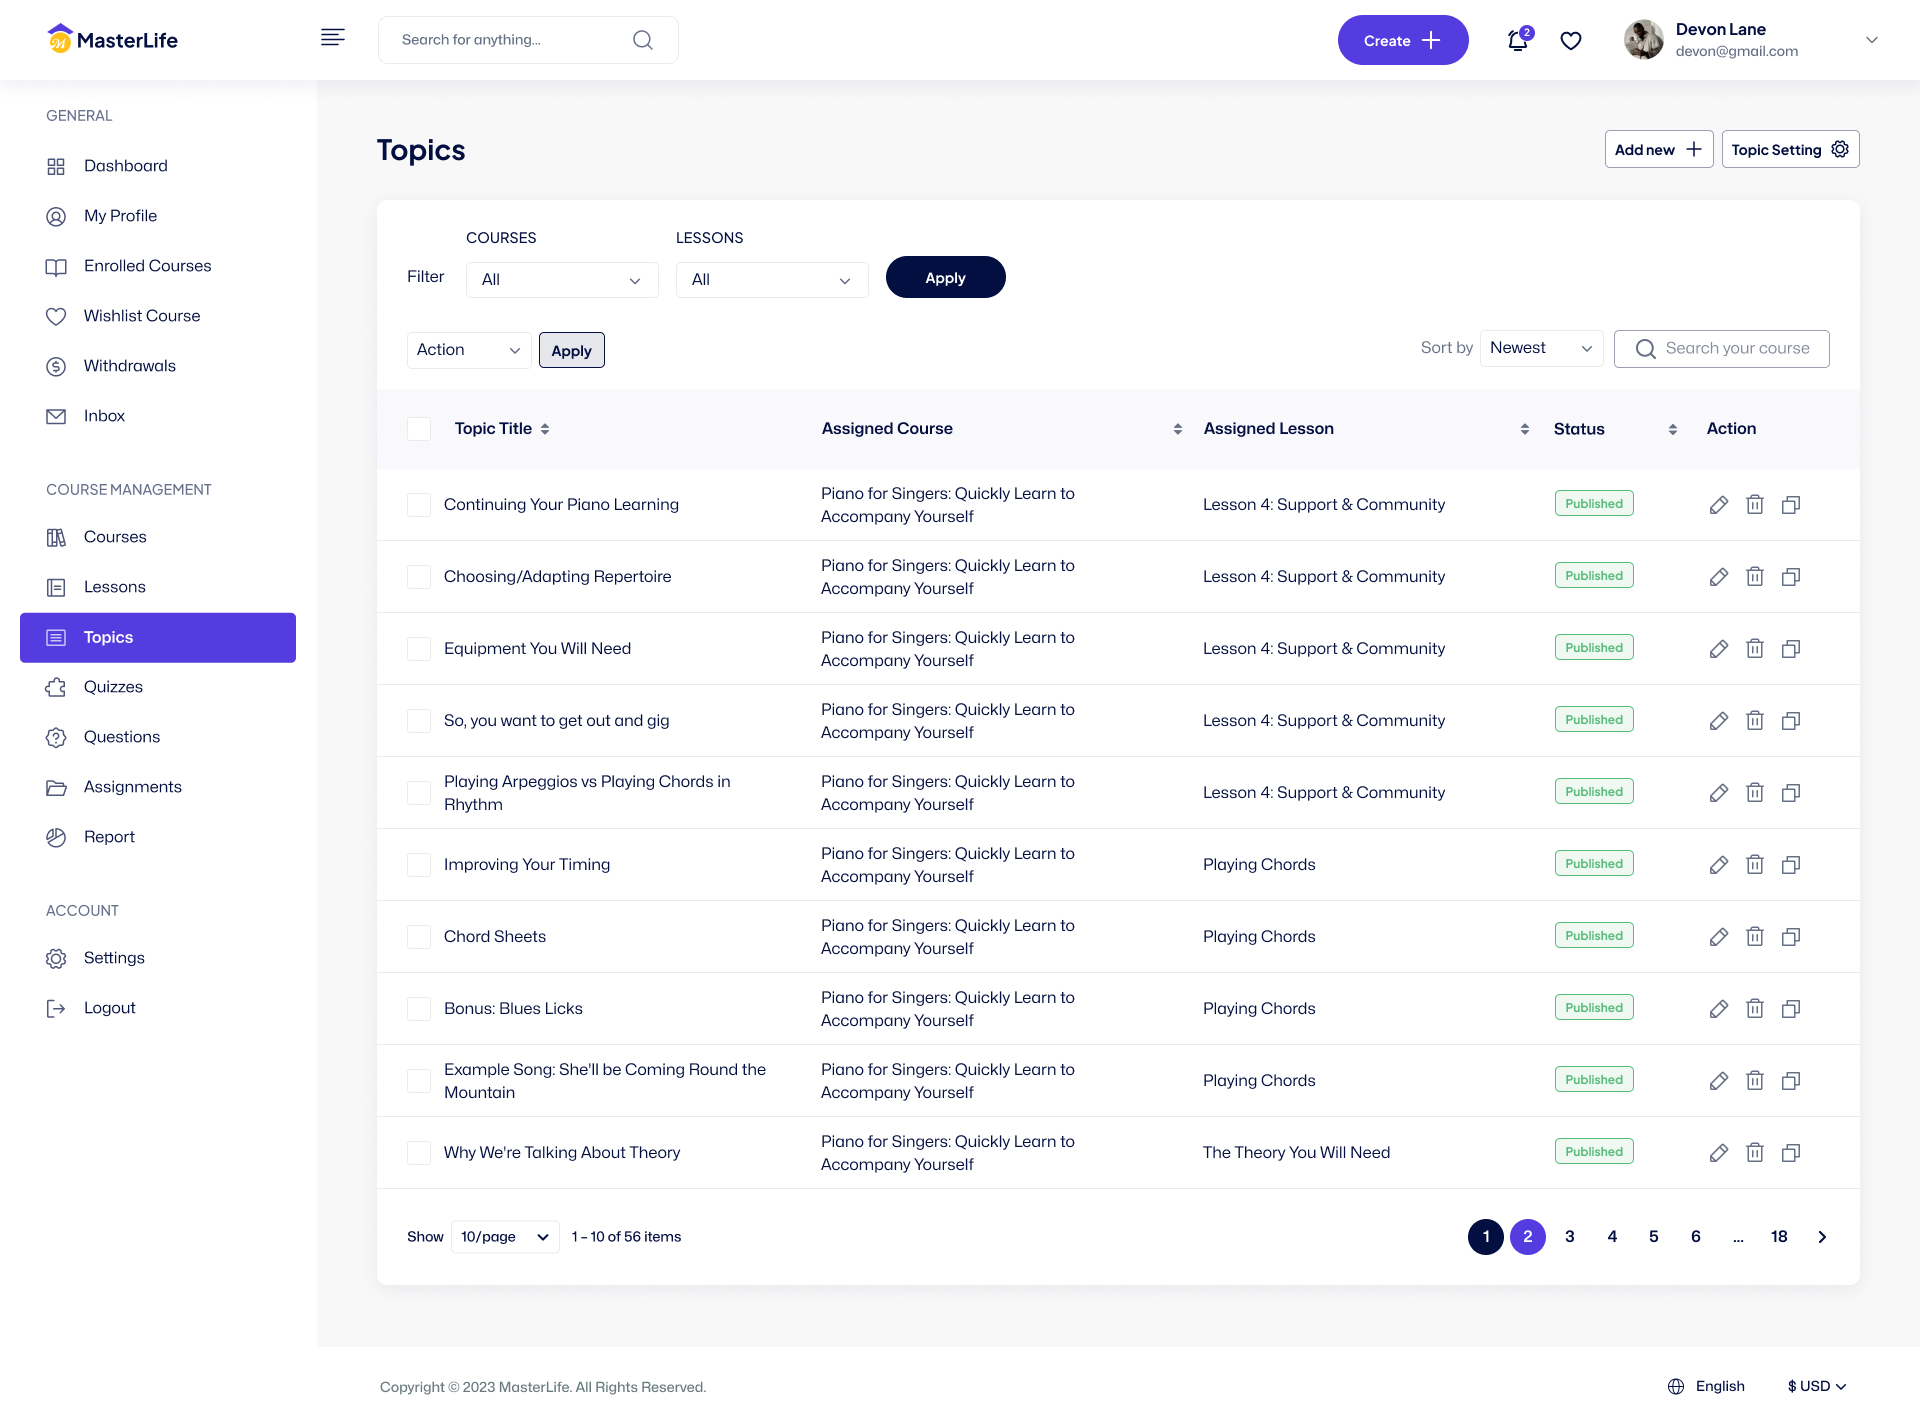The width and height of the screenshot is (1920, 1427).
Task: Go to Quizzes in sidebar
Action: tap(113, 687)
